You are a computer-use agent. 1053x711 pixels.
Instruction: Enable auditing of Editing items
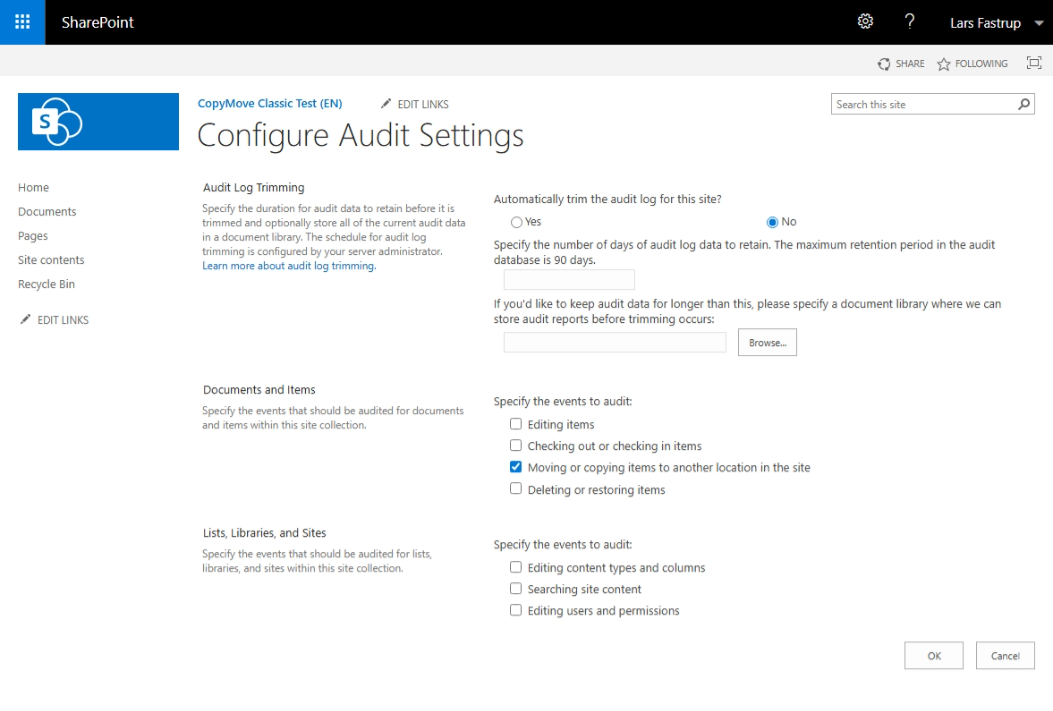(516, 423)
